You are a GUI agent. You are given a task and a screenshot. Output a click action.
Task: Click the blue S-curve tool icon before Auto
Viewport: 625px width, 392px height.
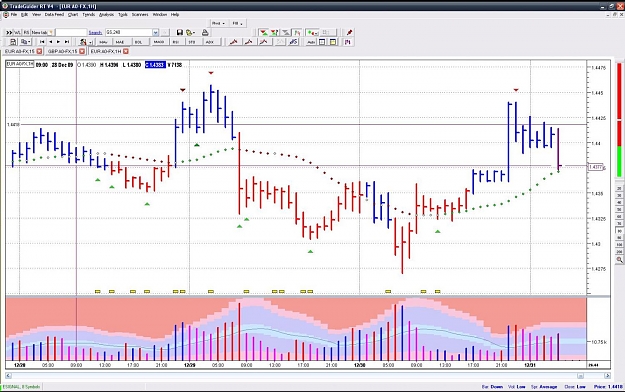(293, 42)
